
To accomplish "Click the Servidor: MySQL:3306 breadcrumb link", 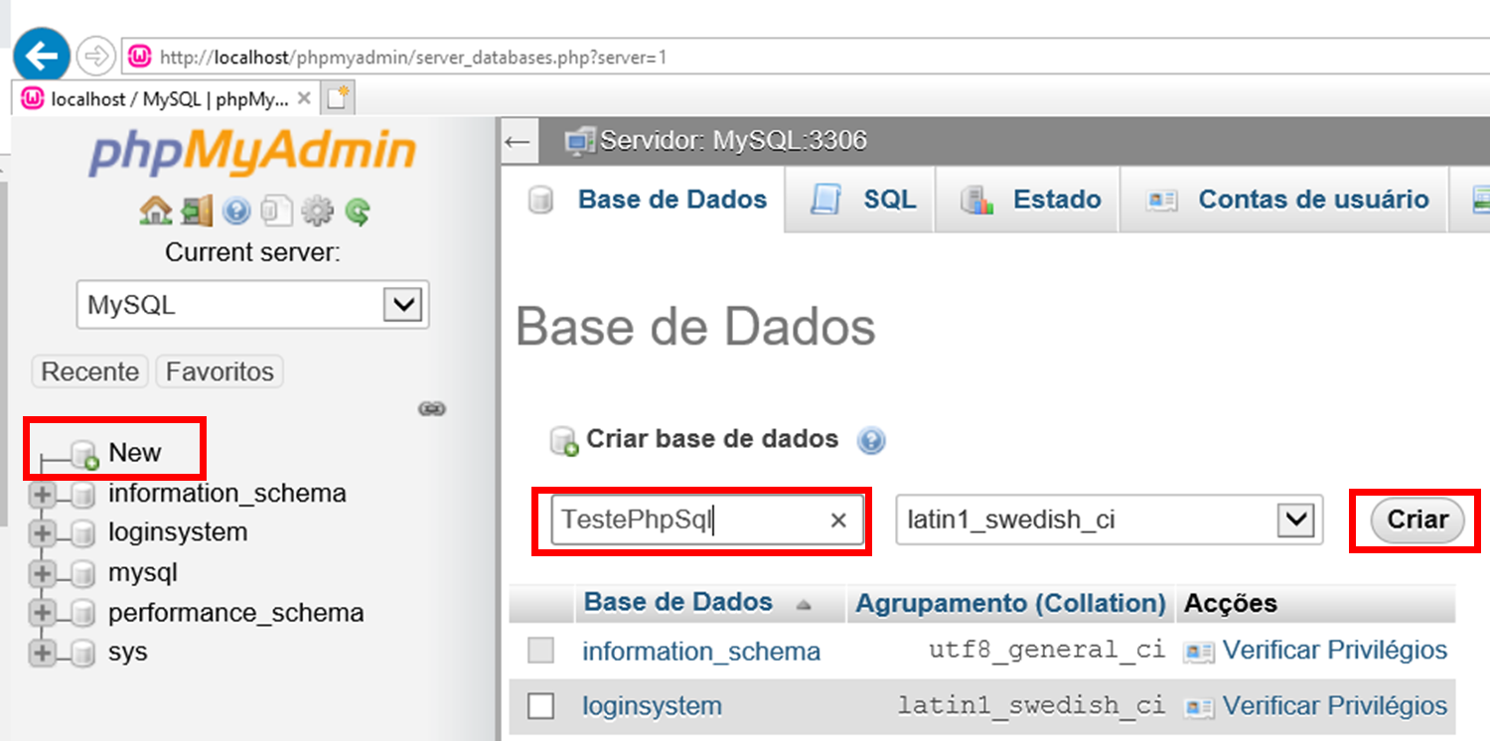I will (x=734, y=141).
